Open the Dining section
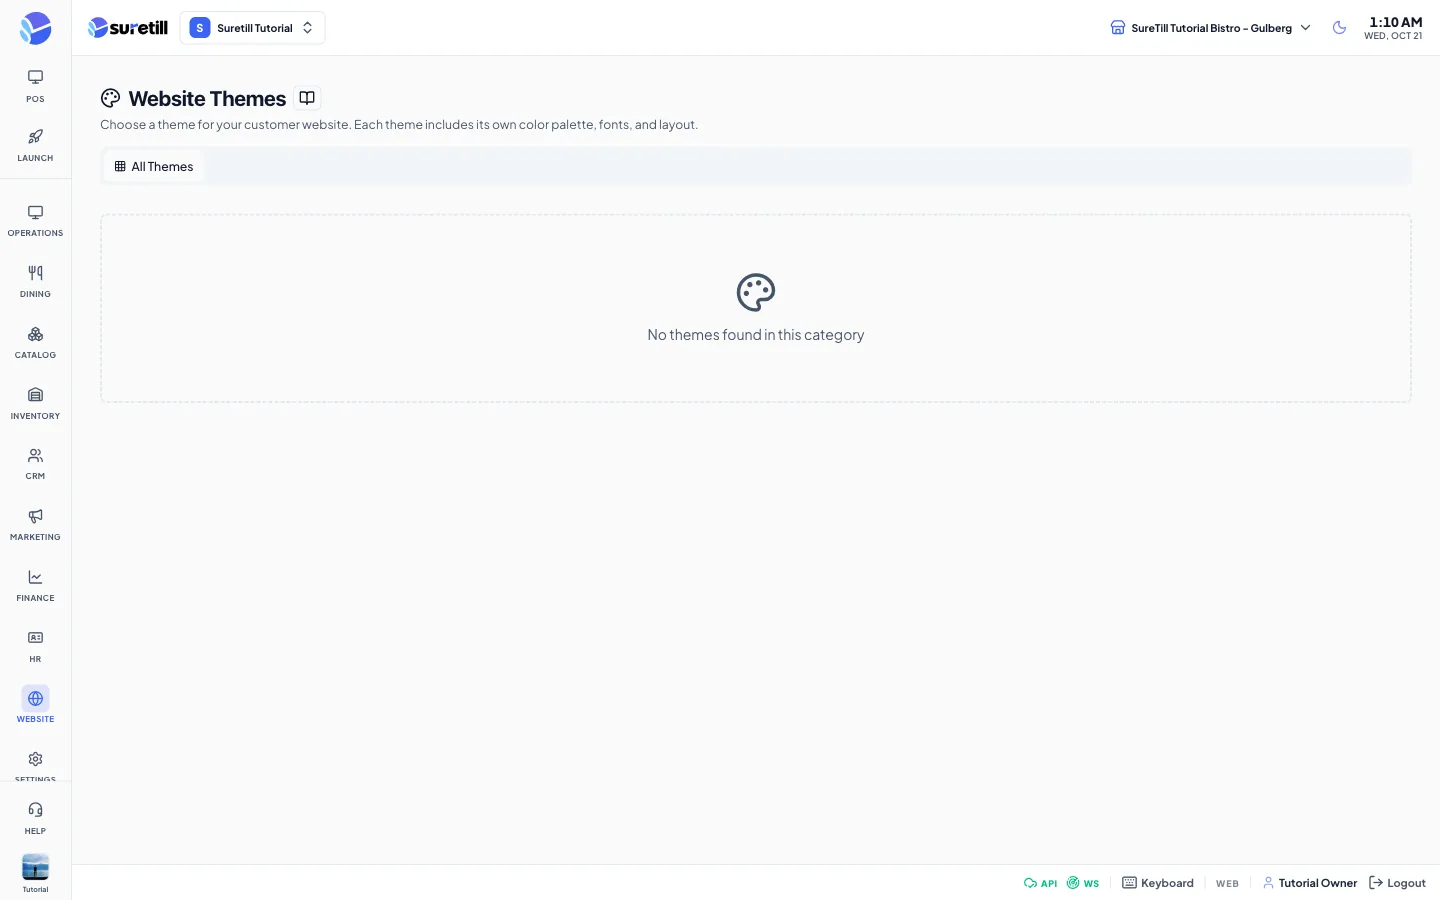The height and width of the screenshot is (900, 1440). click(x=35, y=282)
